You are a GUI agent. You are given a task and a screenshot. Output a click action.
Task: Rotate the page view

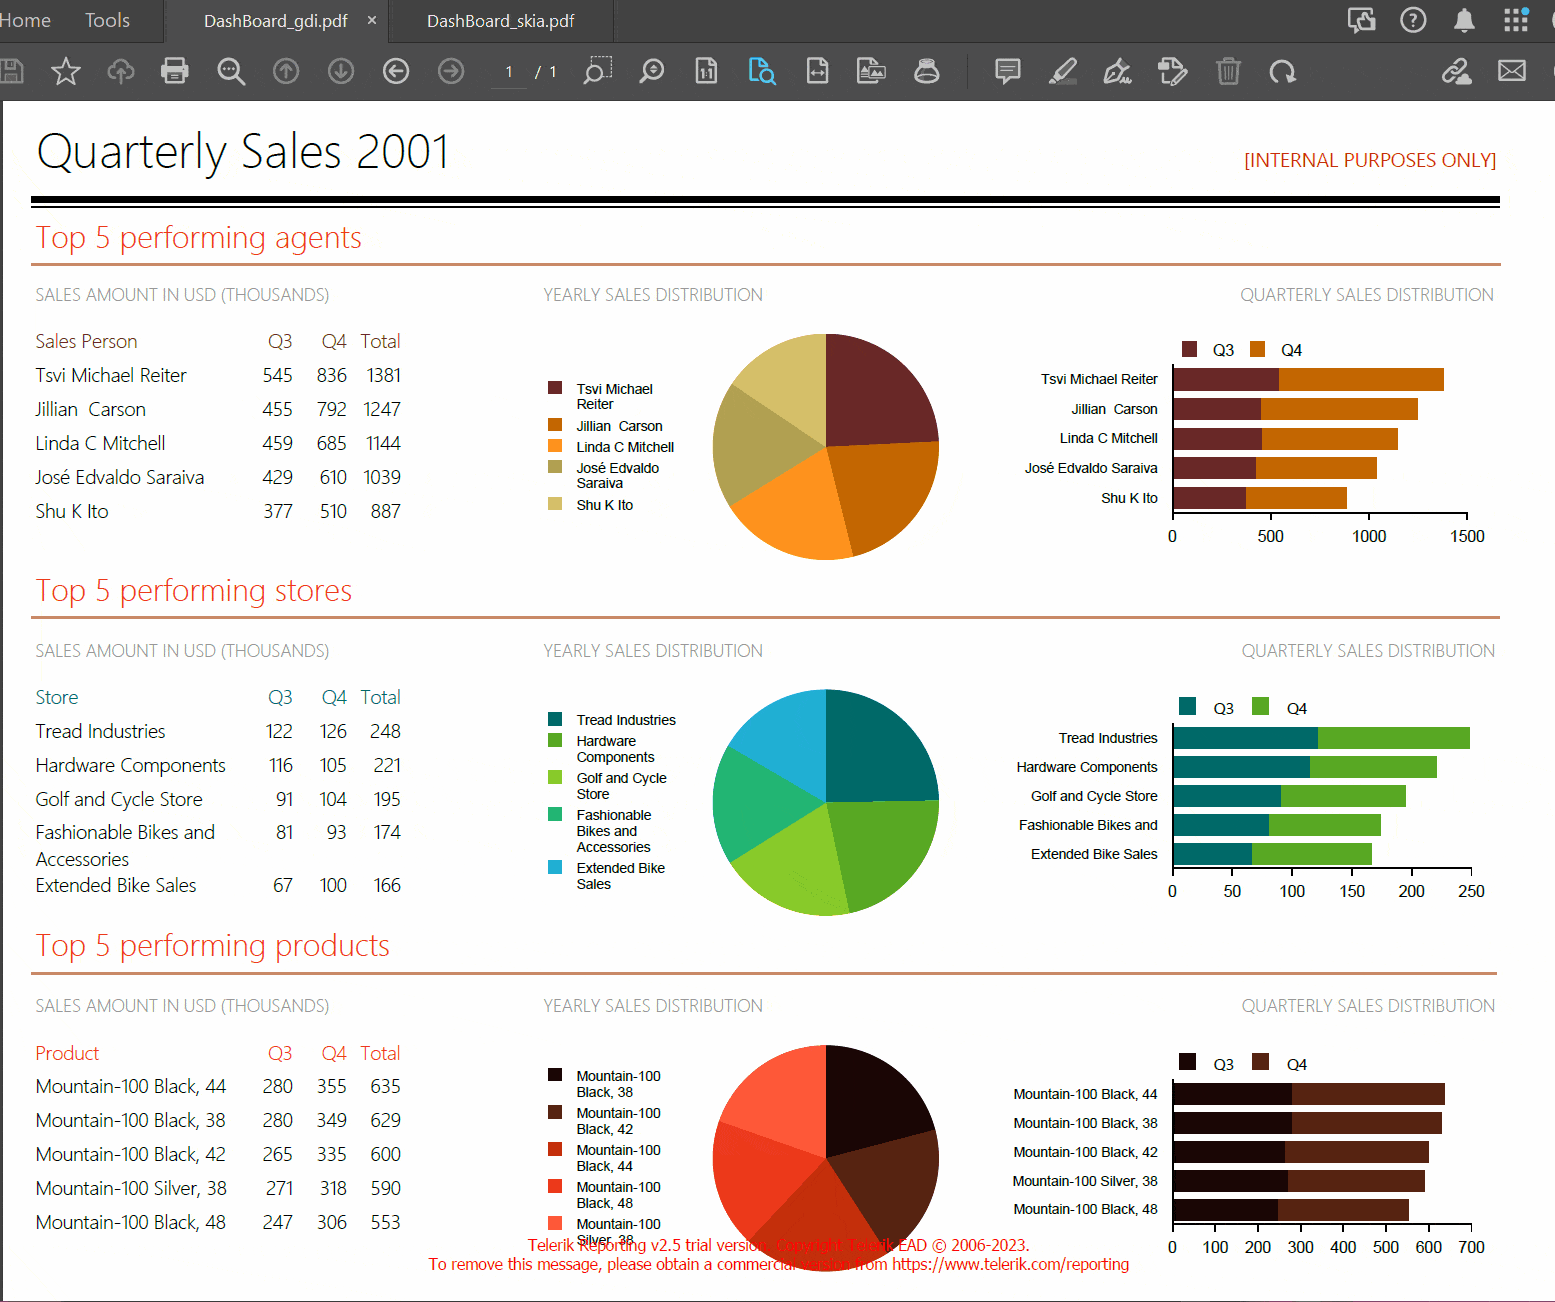click(1283, 71)
